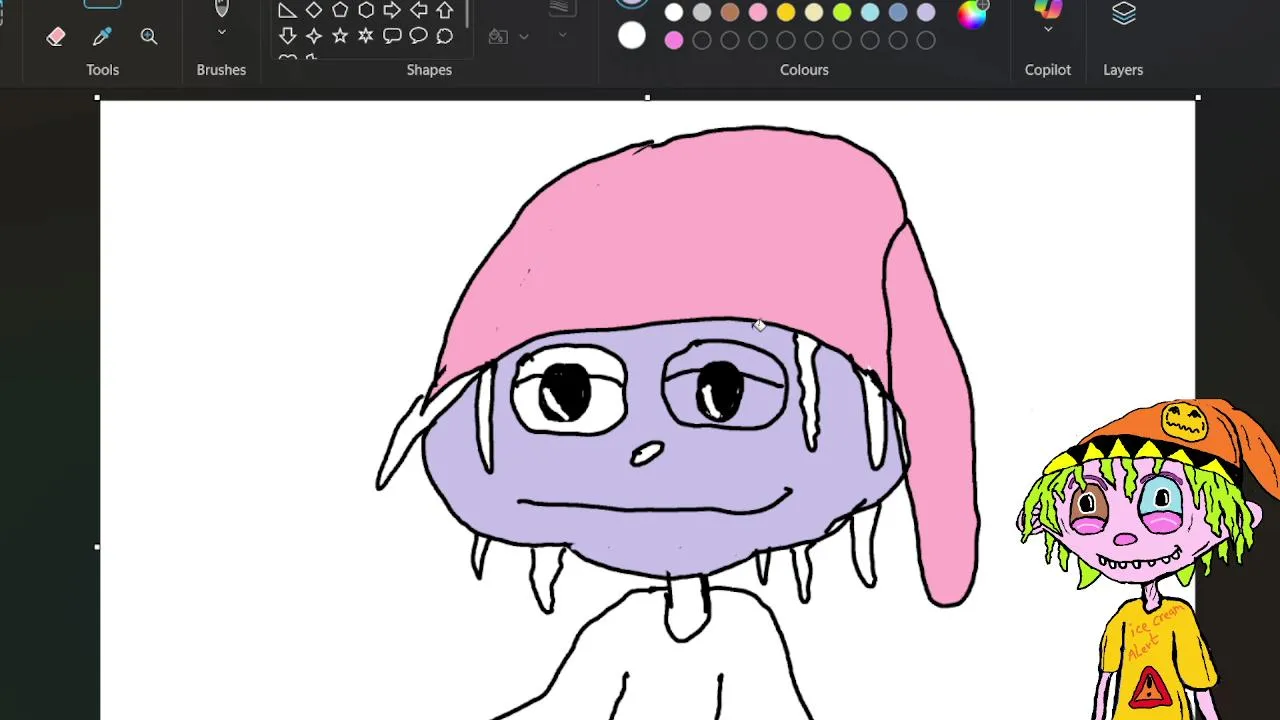Screen dimensions: 1280x720
Task: Pick the cloud callout shape
Action: pyautogui.click(x=445, y=36)
